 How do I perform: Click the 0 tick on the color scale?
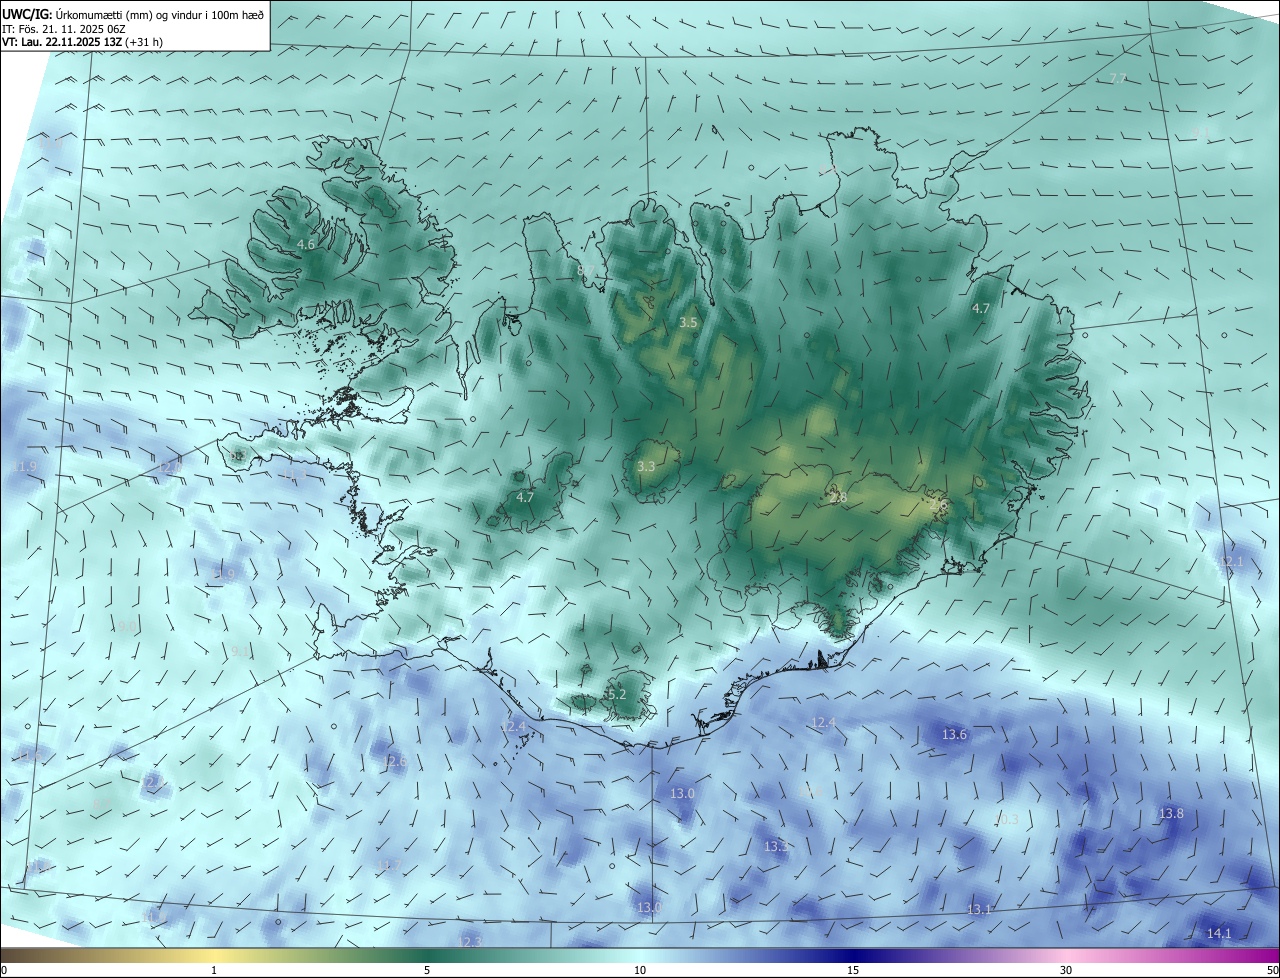tap(4, 970)
